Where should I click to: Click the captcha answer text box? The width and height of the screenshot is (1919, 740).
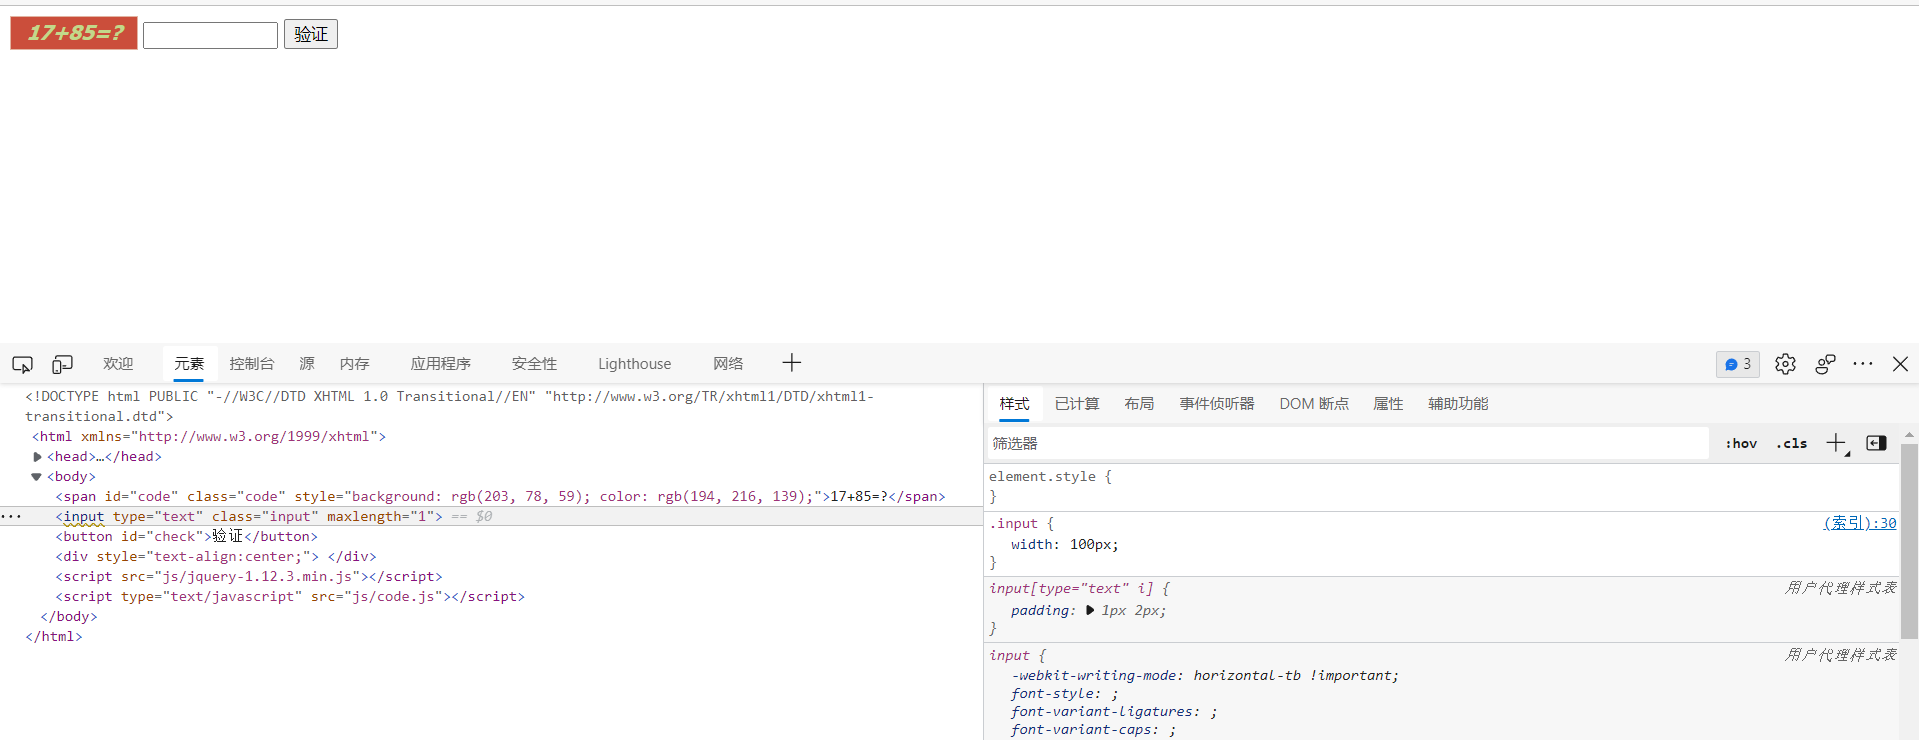[x=210, y=35]
